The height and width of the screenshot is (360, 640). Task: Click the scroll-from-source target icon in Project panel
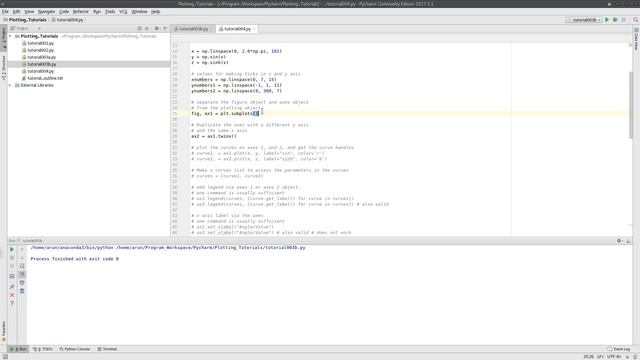click(x=140, y=29)
